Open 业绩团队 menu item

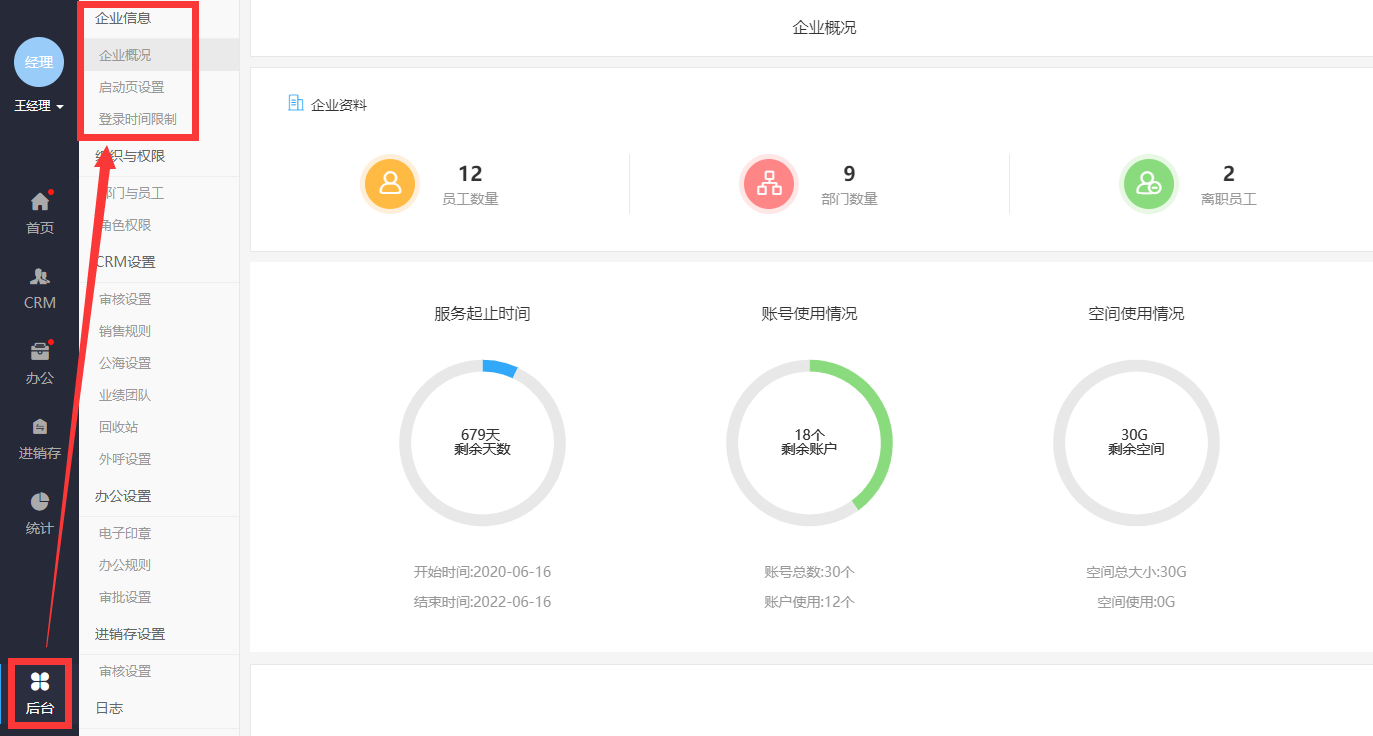[x=125, y=395]
